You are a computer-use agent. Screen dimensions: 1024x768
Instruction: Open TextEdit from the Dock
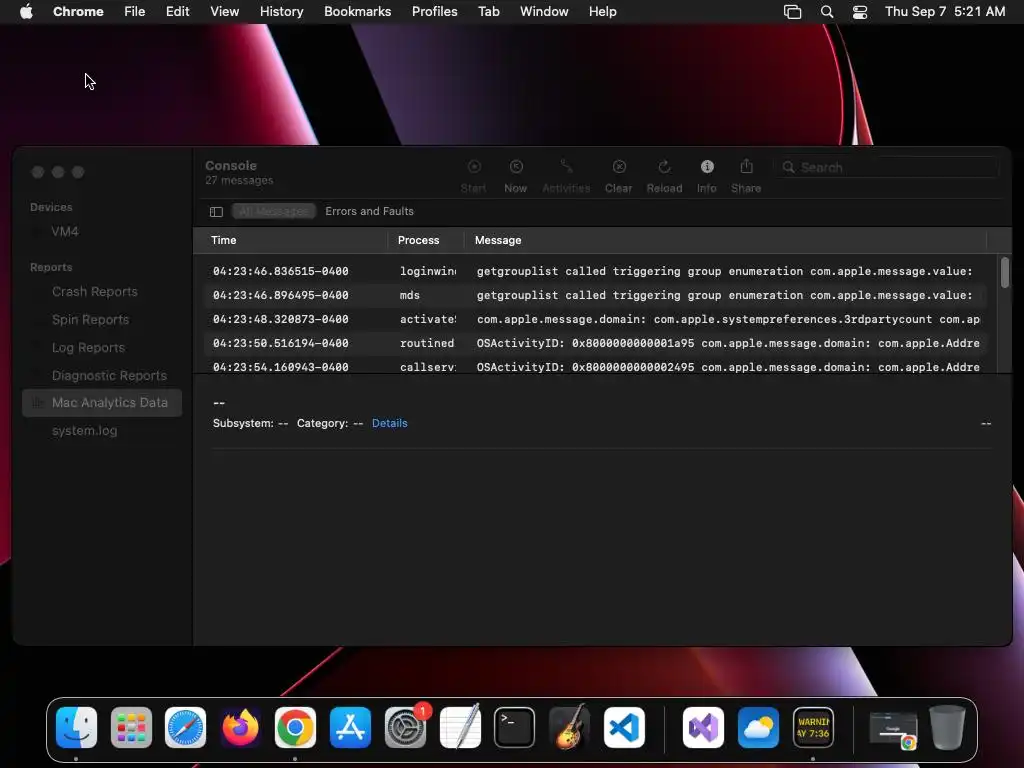[x=460, y=727]
